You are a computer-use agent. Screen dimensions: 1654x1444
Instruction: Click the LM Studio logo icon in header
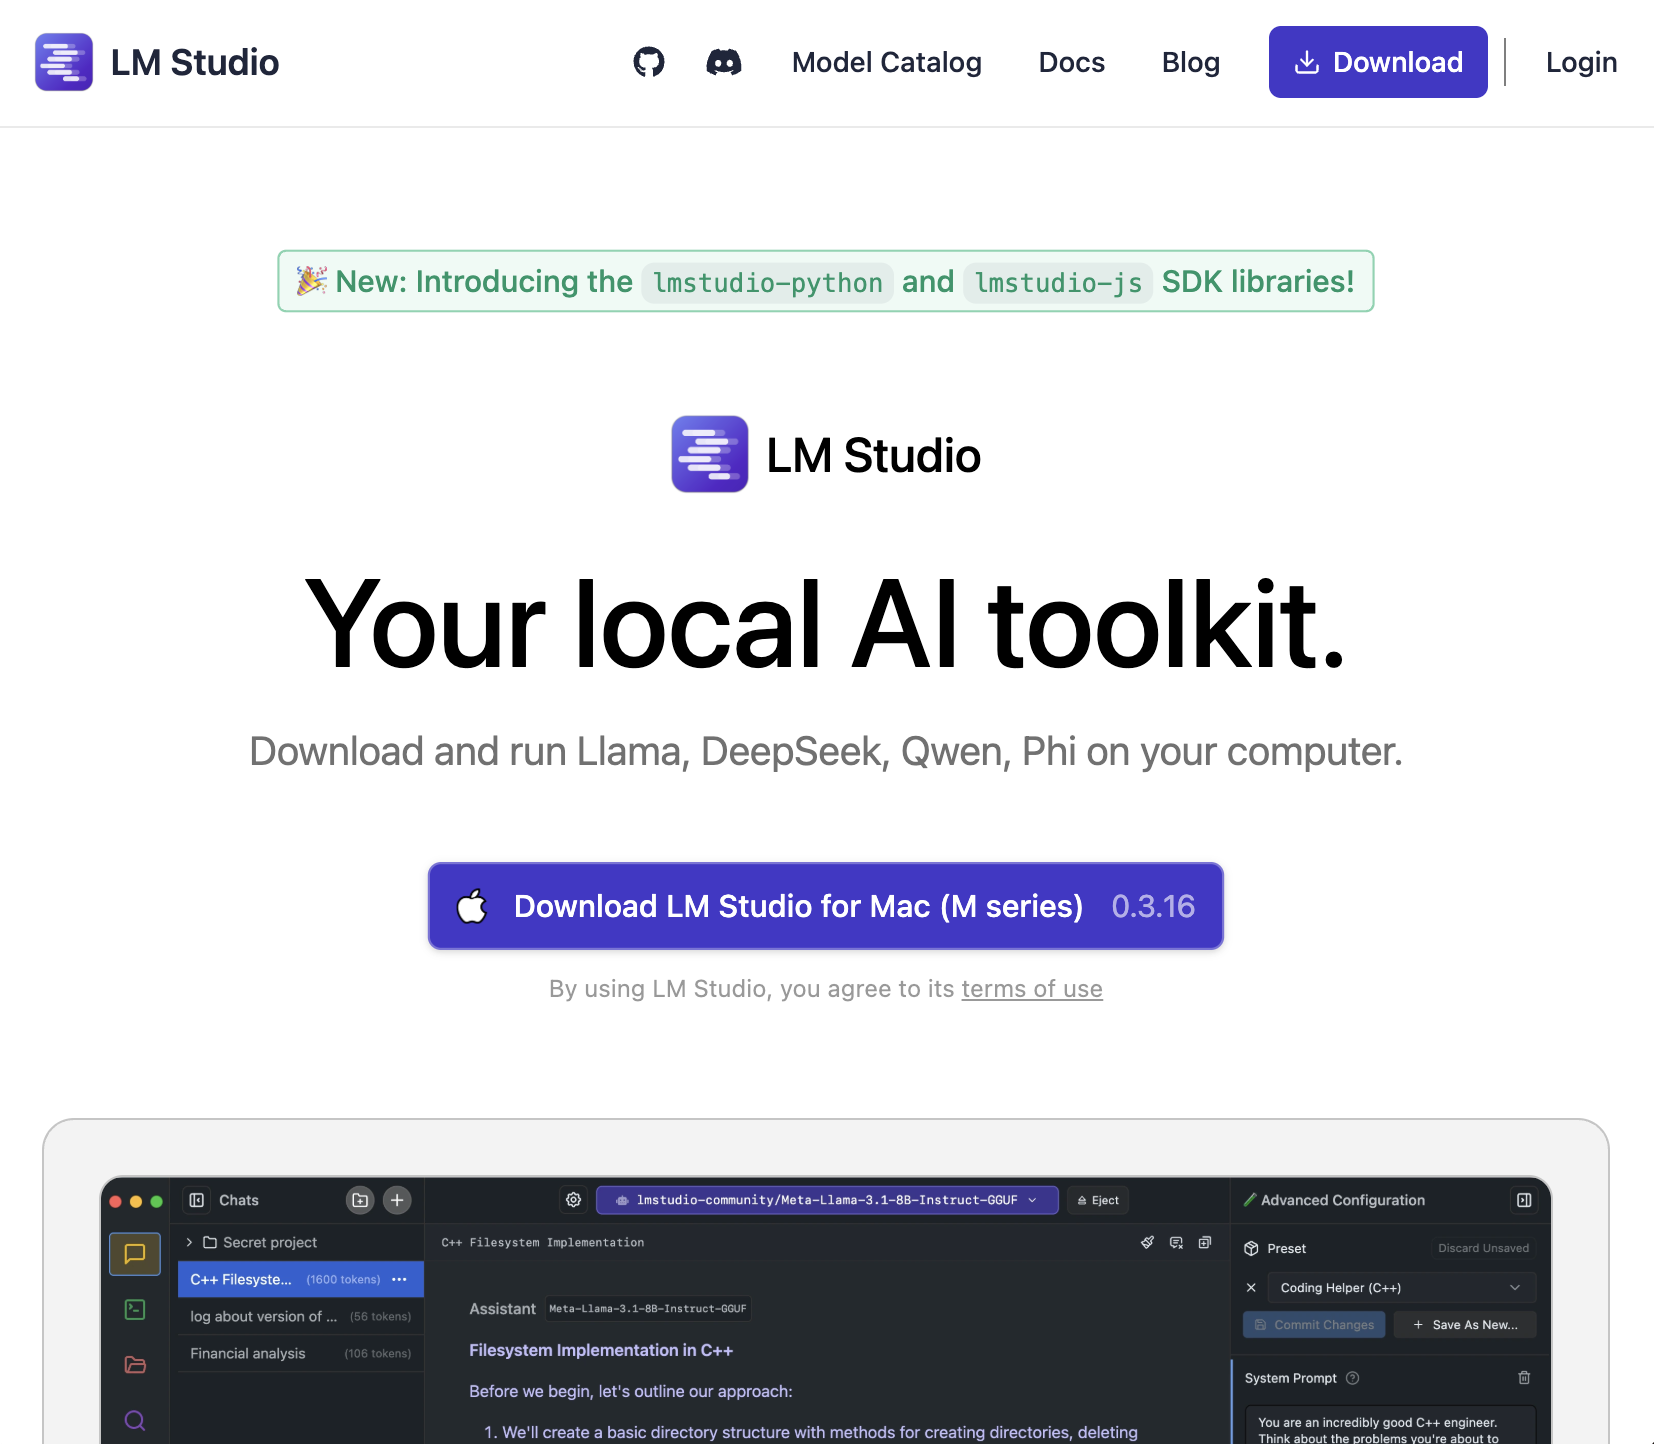pyautogui.click(x=64, y=62)
